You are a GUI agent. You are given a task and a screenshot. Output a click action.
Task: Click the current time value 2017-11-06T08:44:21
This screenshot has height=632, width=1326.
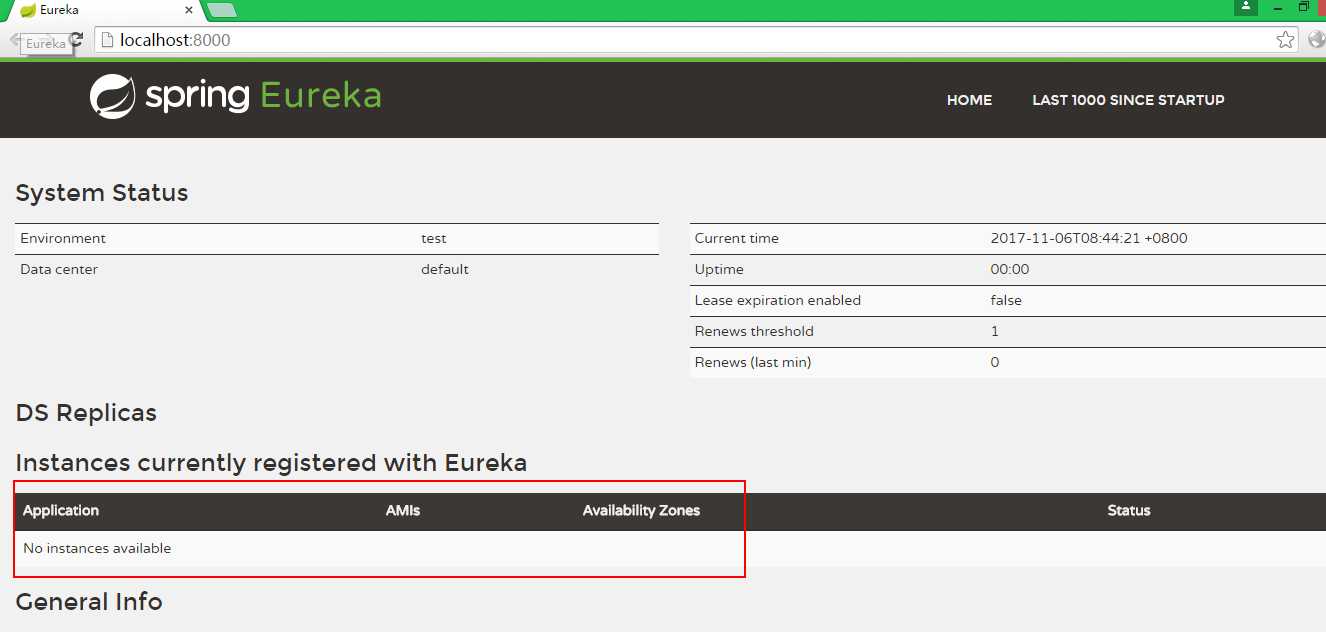[1089, 238]
